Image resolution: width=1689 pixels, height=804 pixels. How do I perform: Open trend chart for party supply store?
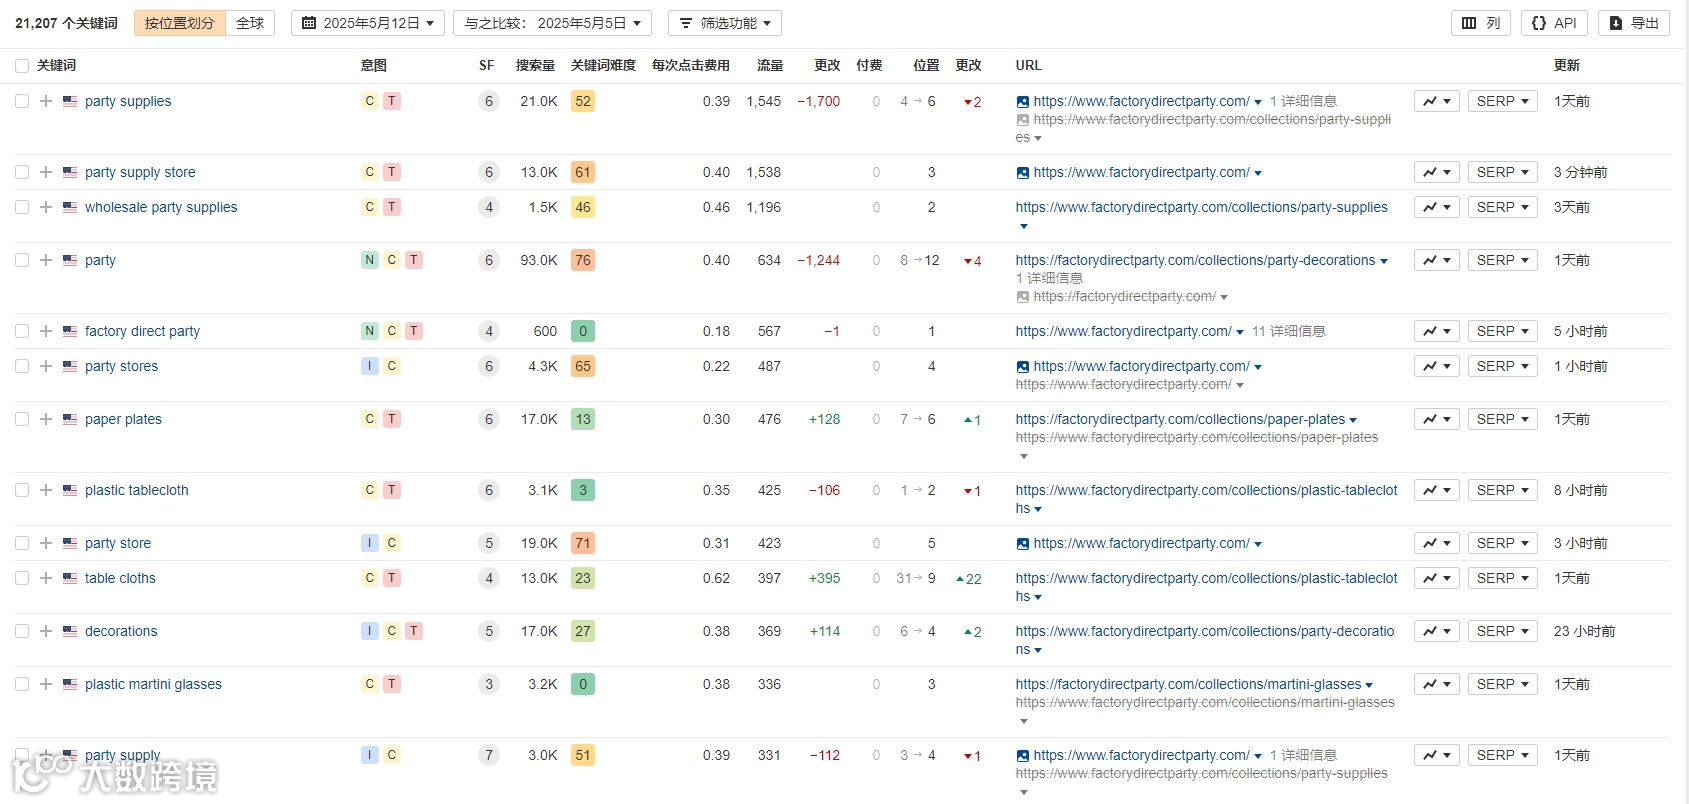(1437, 172)
